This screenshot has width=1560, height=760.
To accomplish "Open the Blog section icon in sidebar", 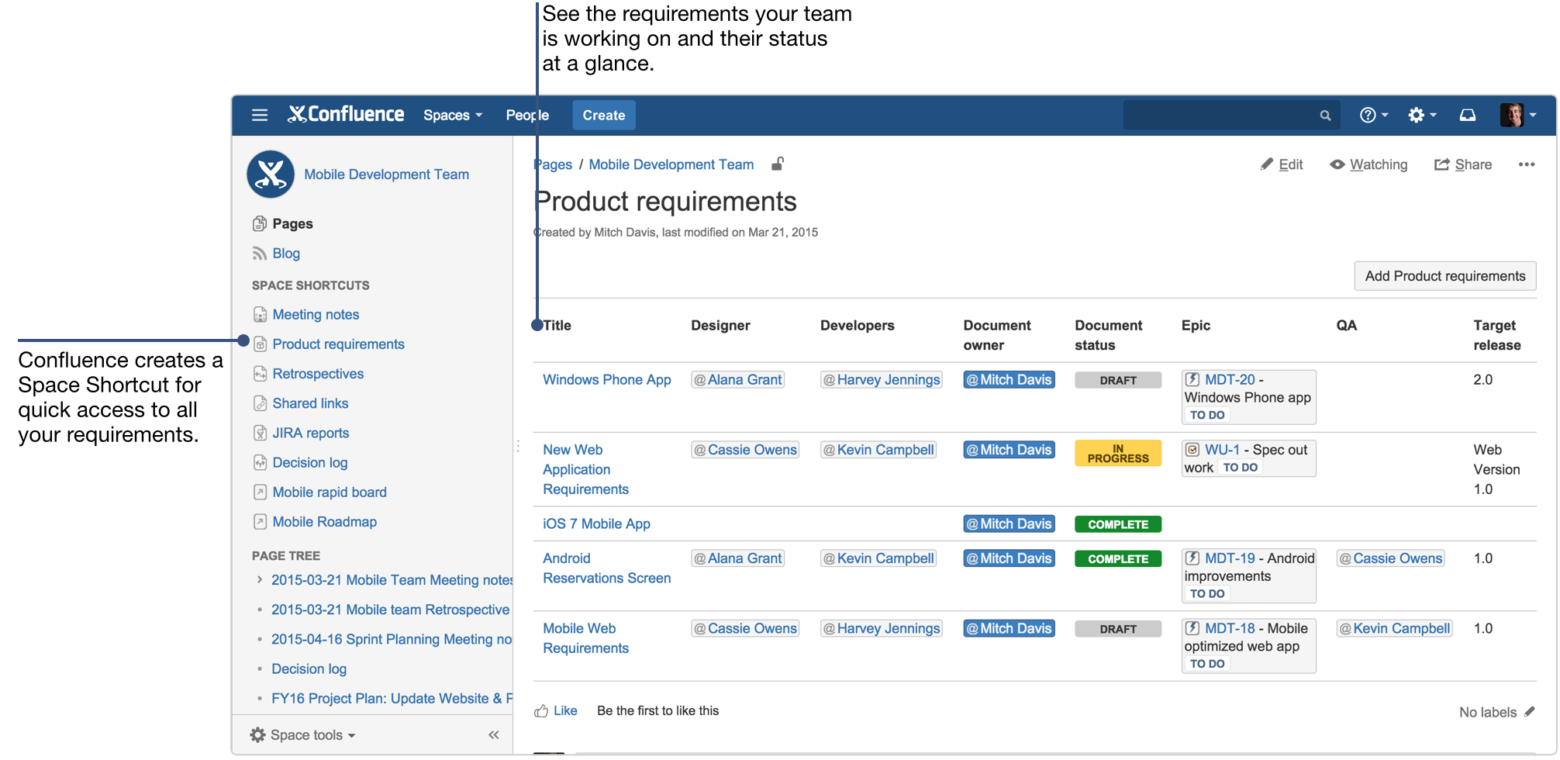I will pyautogui.click(x=260, y=253).
